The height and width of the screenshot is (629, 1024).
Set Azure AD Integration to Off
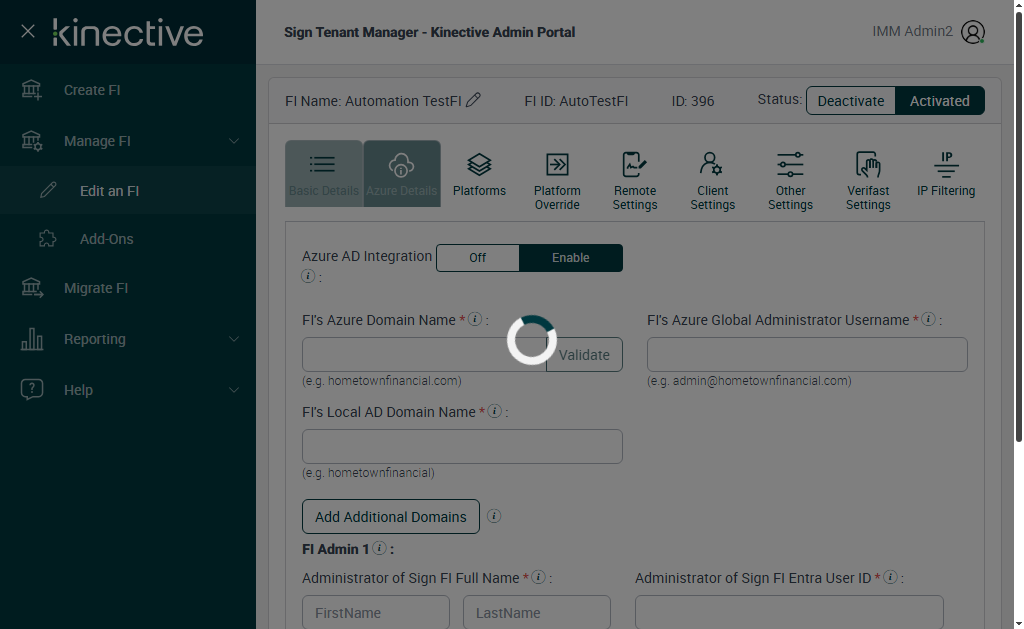pyautogui.click(x=477, y=257)
